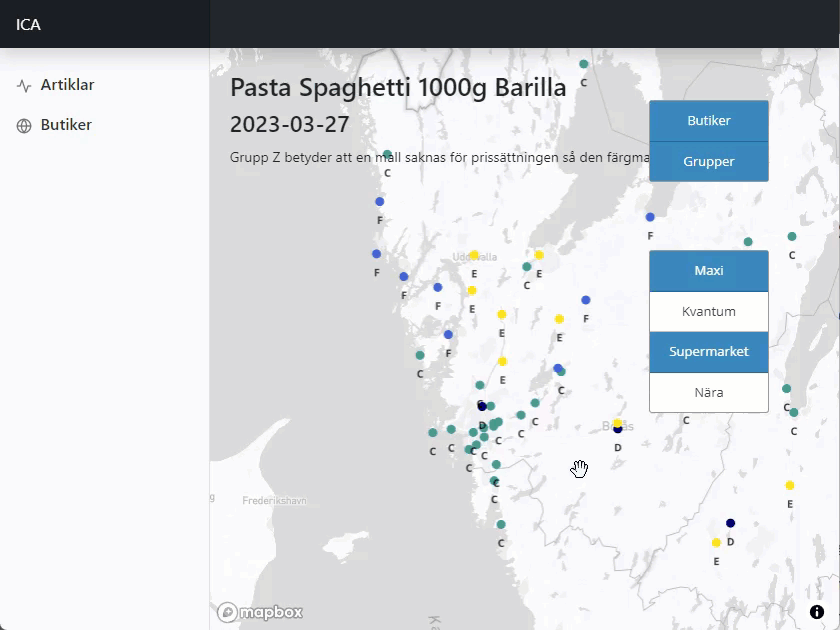Enable the Kvantum store filter
The width and height of the screenshot is (840, 630).
point(708,311)
